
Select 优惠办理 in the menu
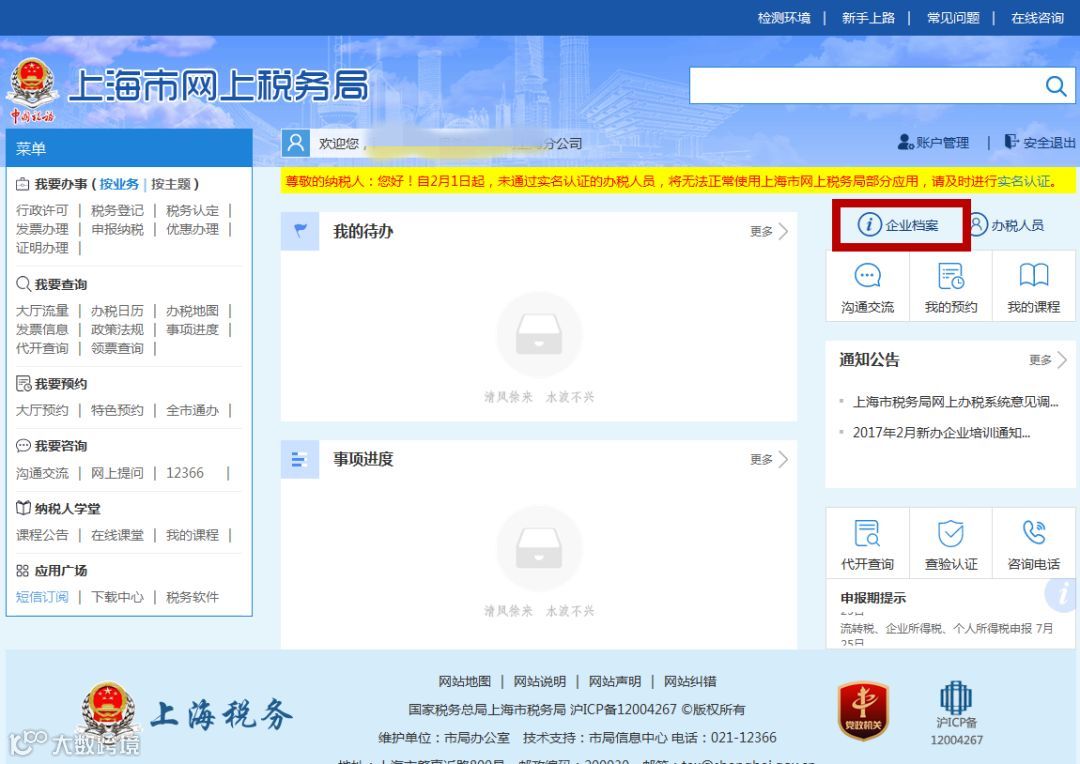(192, 229)
